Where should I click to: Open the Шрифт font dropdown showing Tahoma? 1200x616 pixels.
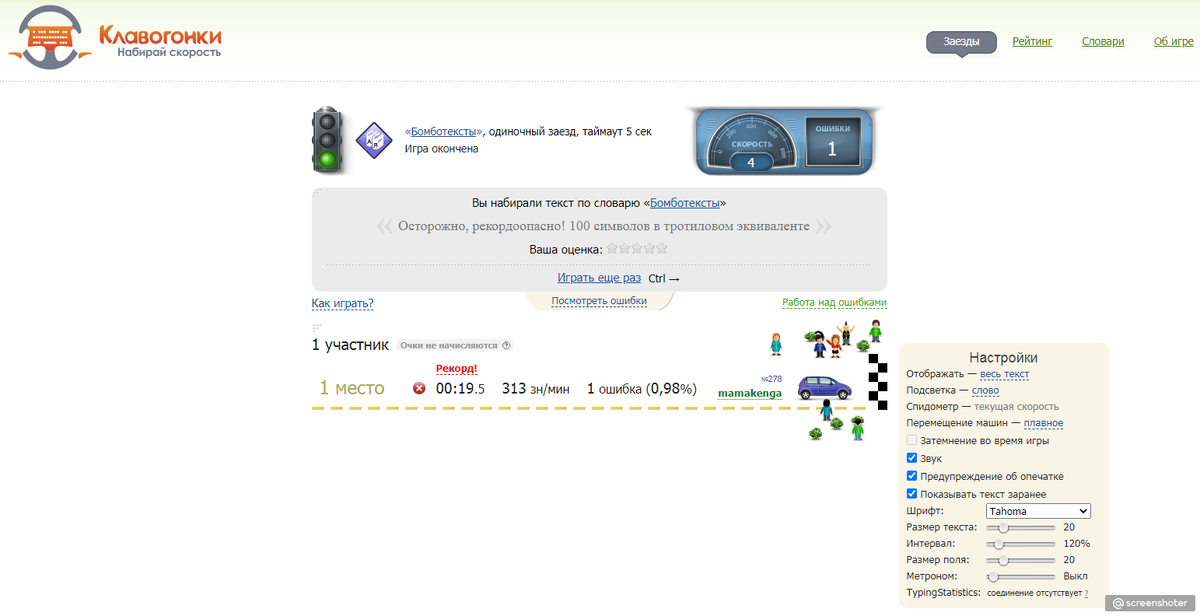[1037, 510]
